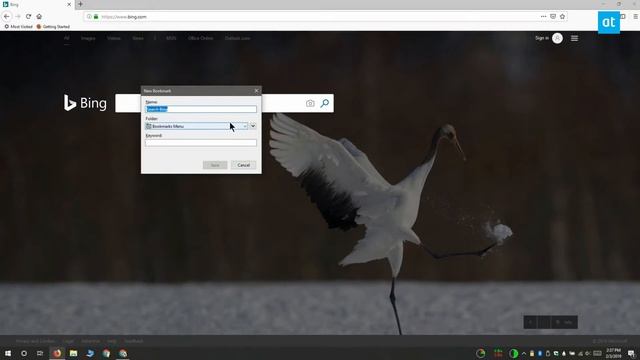
Task: Open Outlook.com link
Action: click(237, 38)
